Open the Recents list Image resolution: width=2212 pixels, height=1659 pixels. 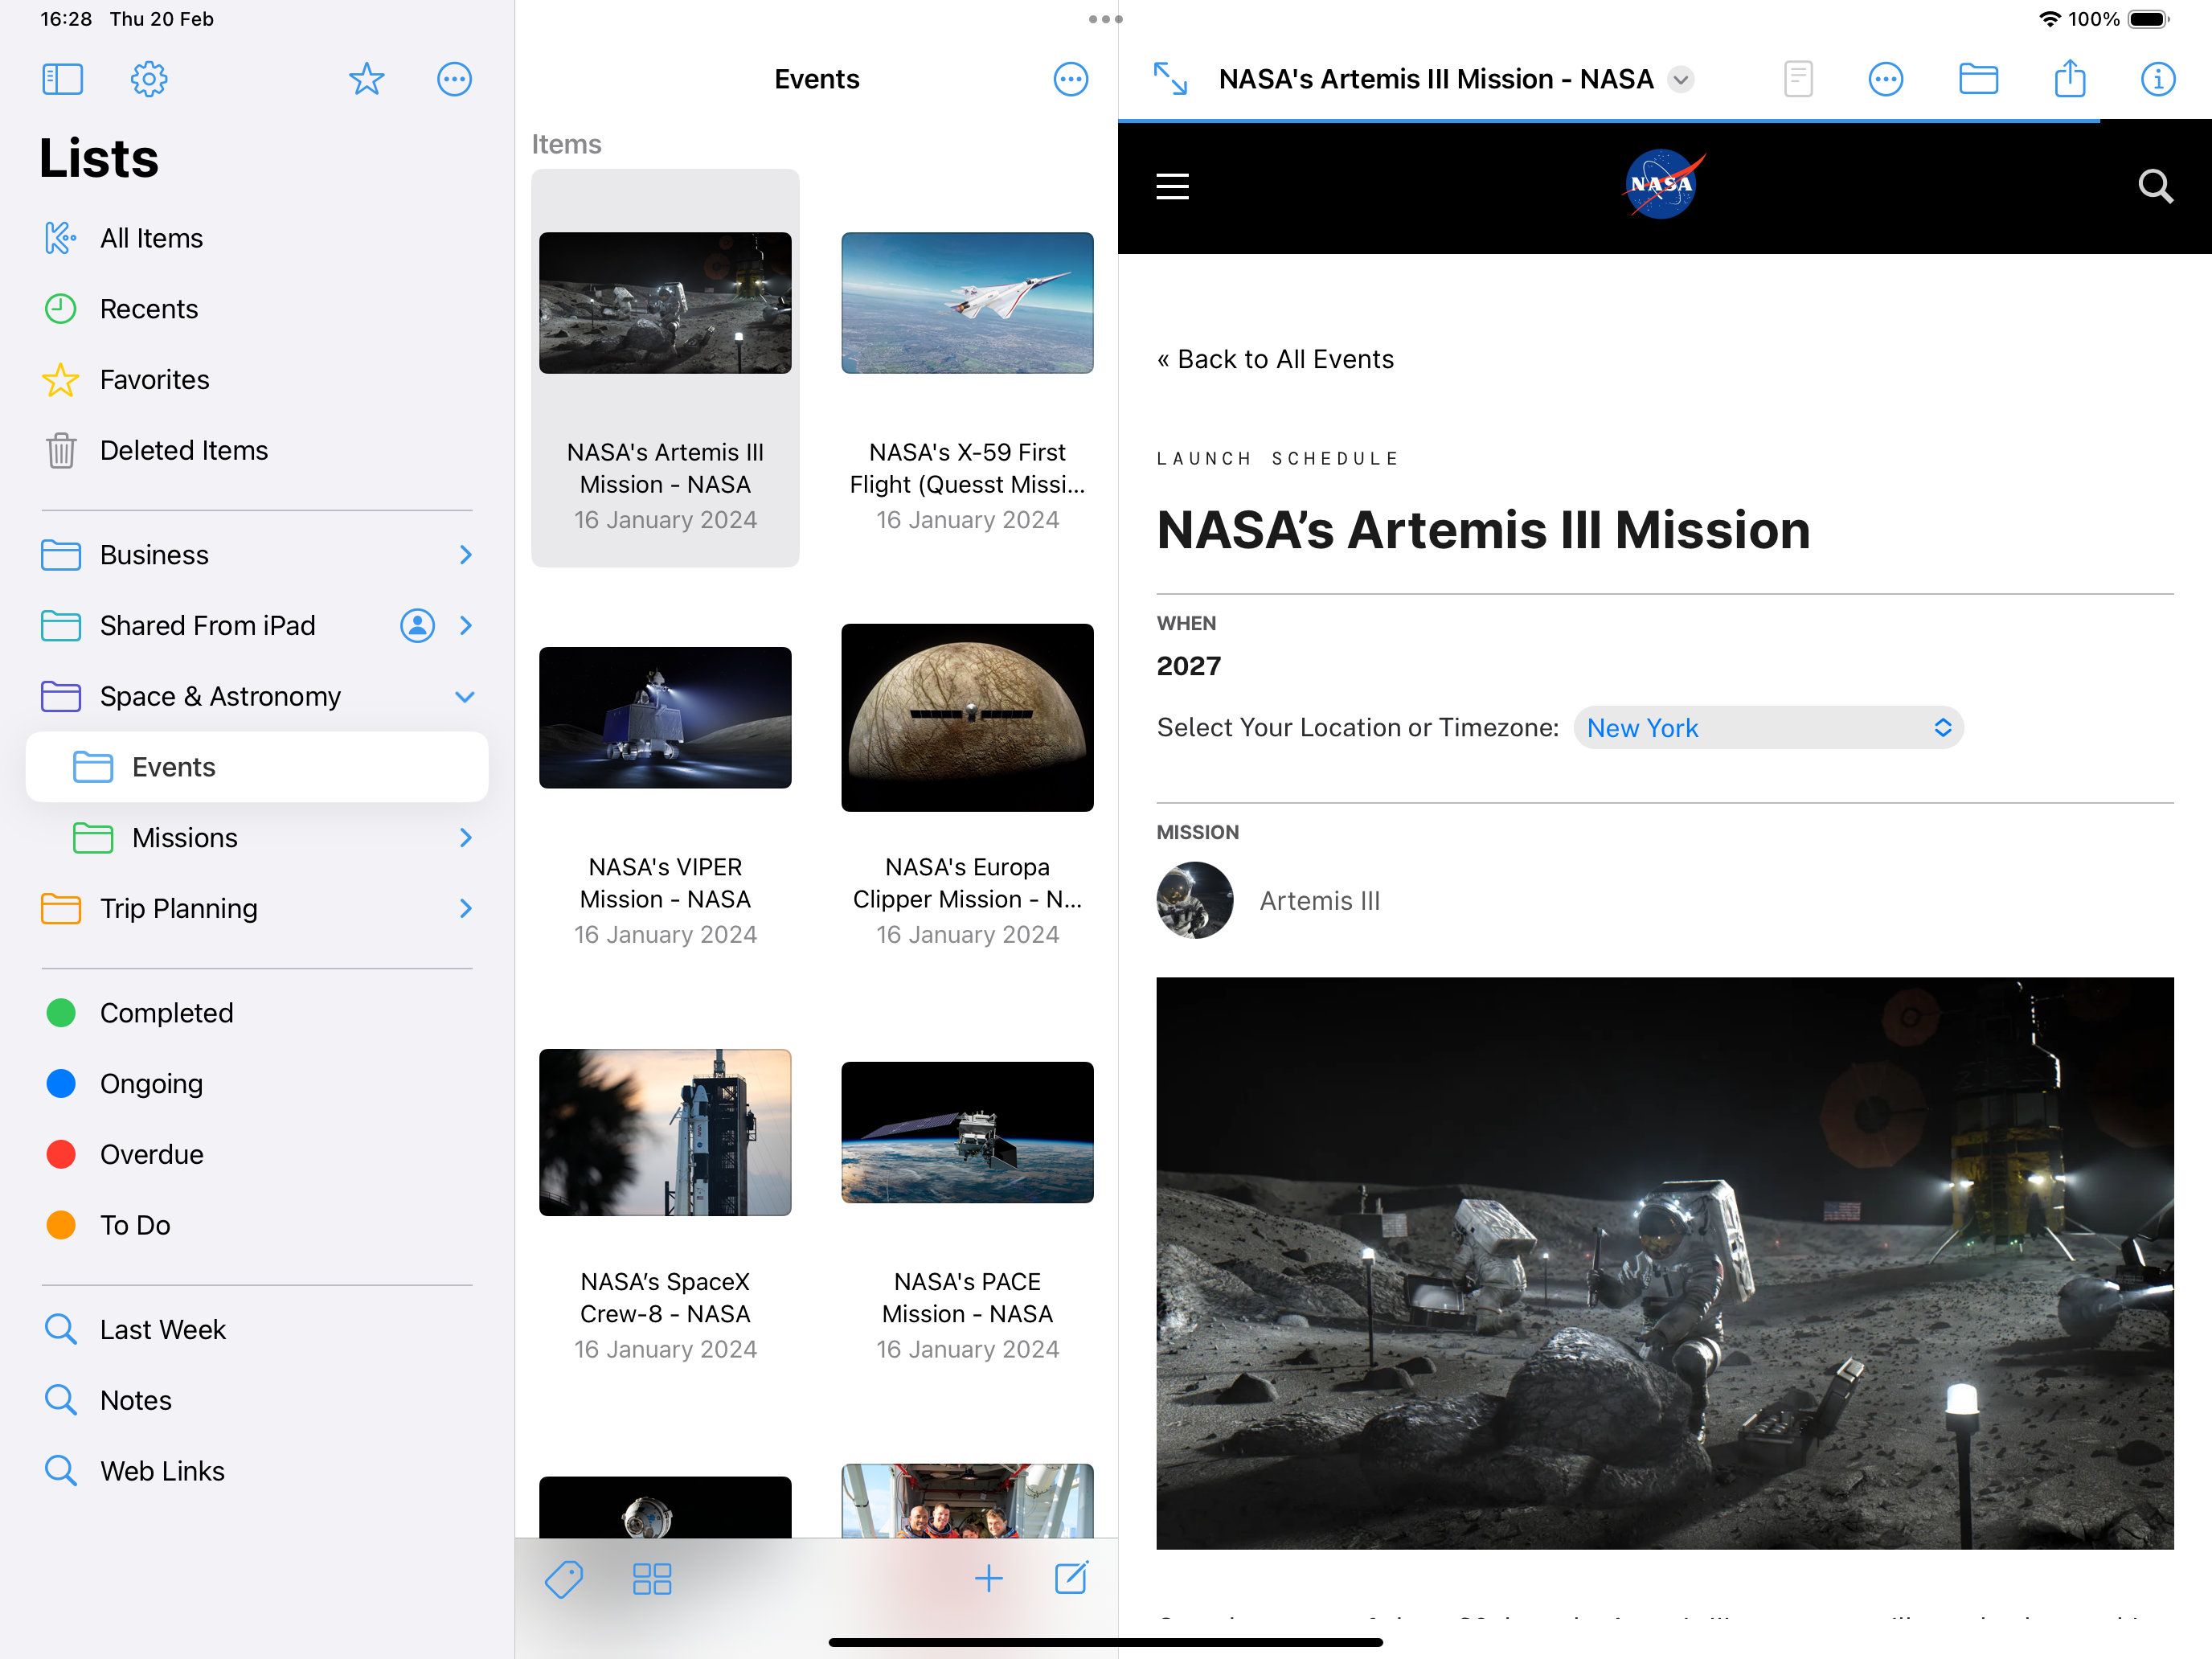click(x=256, y=309)
